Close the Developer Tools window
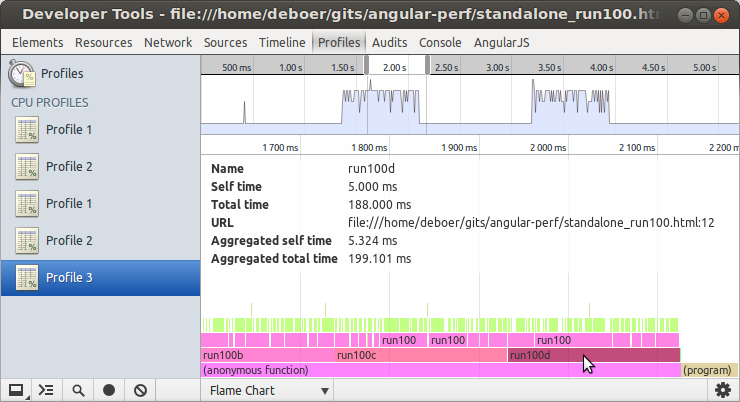Screen dimensions: 740x402 click(721, 16)
